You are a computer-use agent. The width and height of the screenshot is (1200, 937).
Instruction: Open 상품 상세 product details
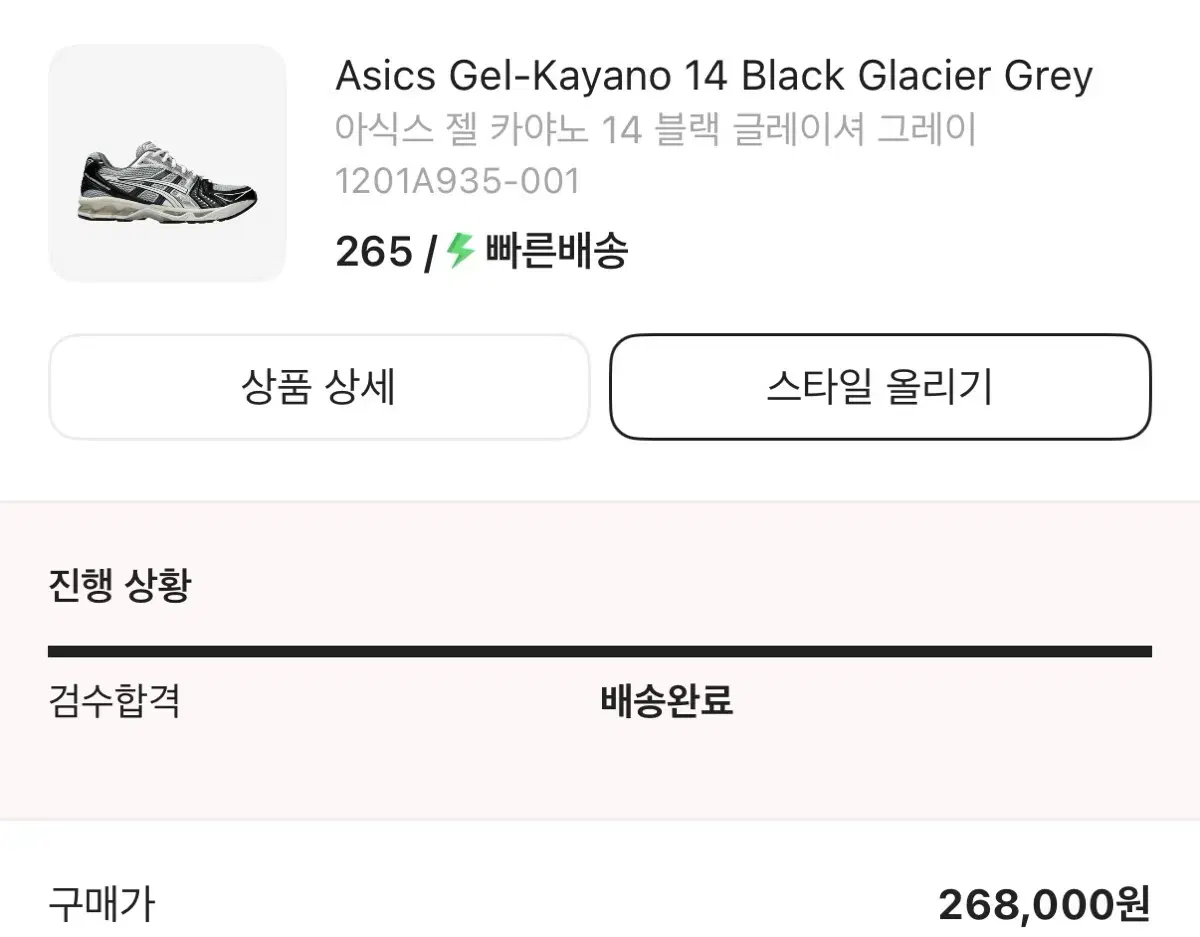(318, 387)
